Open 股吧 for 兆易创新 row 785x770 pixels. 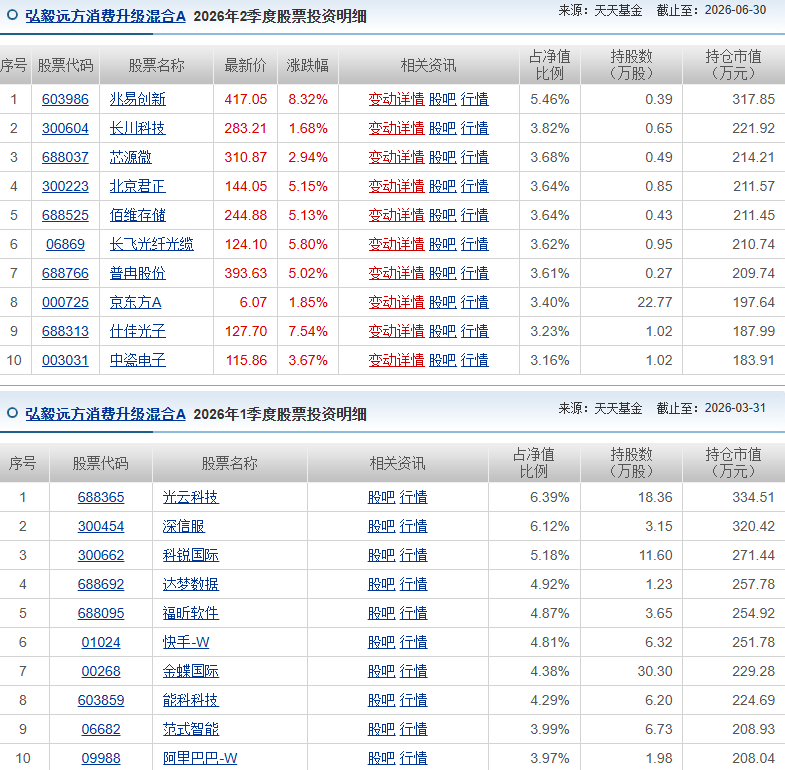click(x=443, y=99)
